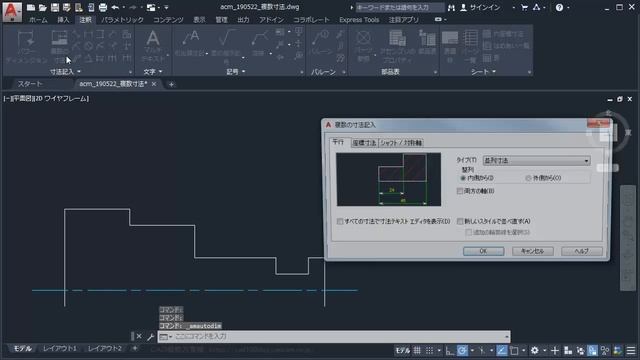Click the ヘルプ button in dialog

click(582, 251)
